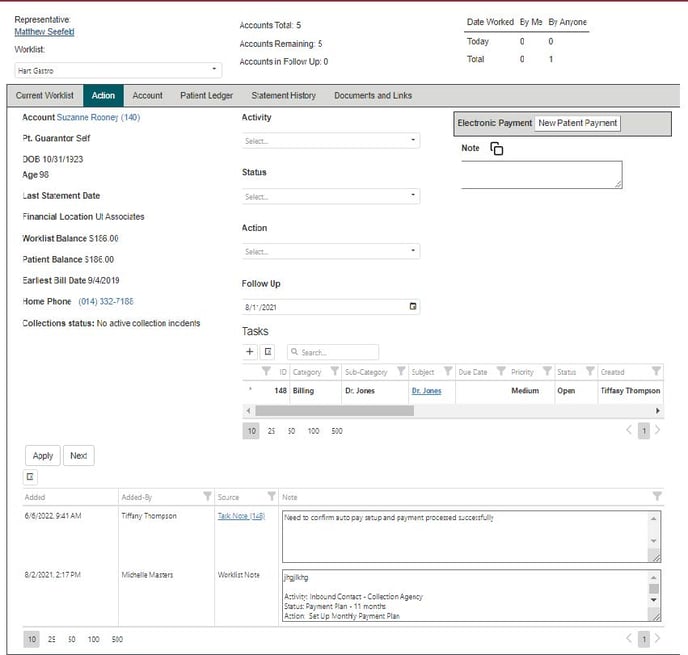Screen dimensions: 688x655
Task: Click the export icon below Apply button
Action: pyautogui.click(x=30, y=477)
